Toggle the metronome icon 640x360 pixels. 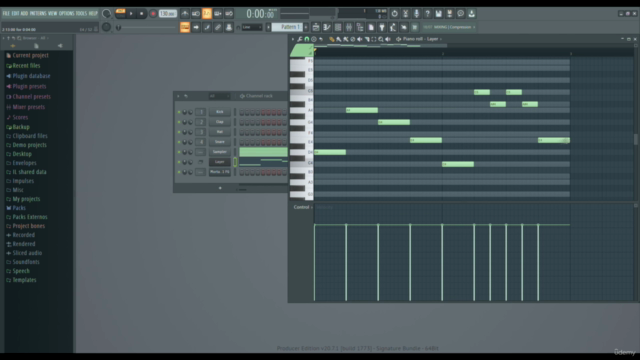click(185, 13)
